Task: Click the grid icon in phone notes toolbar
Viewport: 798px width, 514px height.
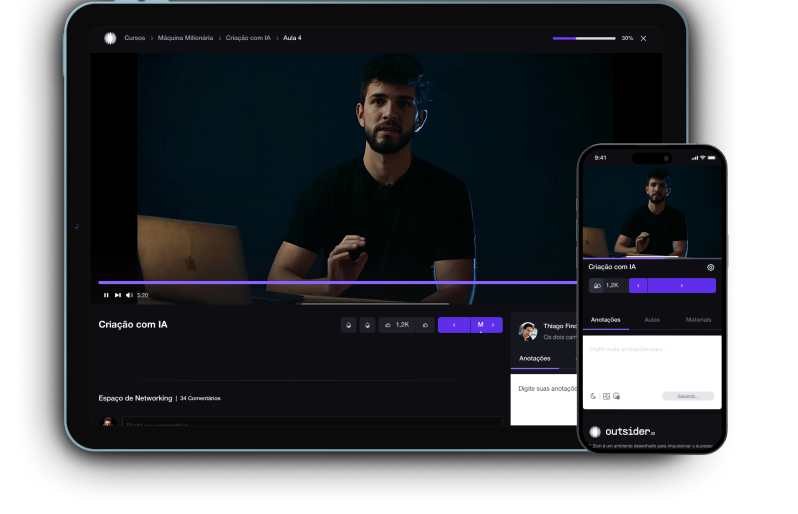Action: [606, 396]
